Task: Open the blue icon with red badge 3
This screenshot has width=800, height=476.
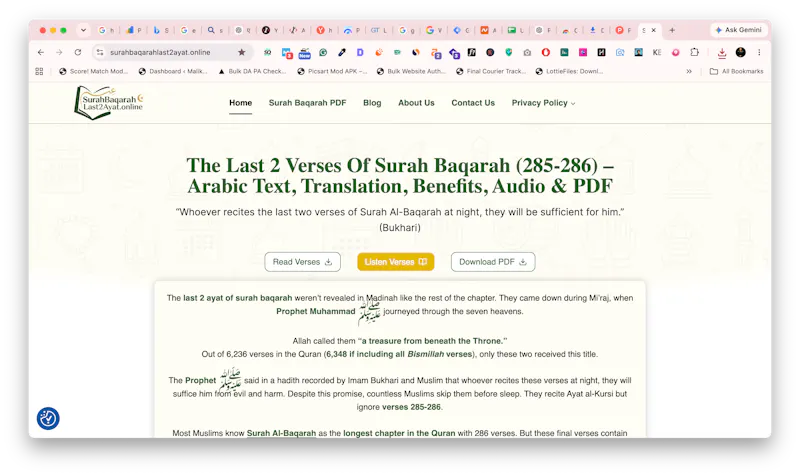Action: pyautogui.click(x=287, y=53)
